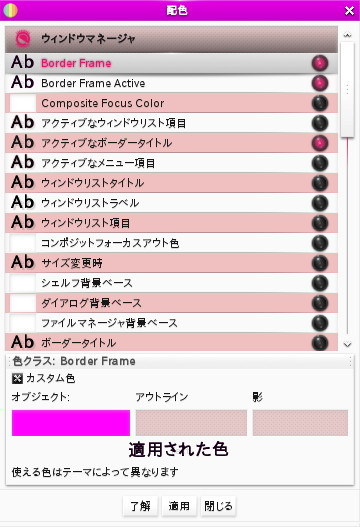This screenshot has height=527, width=360.
Task: Toggle the radio indicator on アクティブなボーダータイトル row
Action: click(320, 143)
